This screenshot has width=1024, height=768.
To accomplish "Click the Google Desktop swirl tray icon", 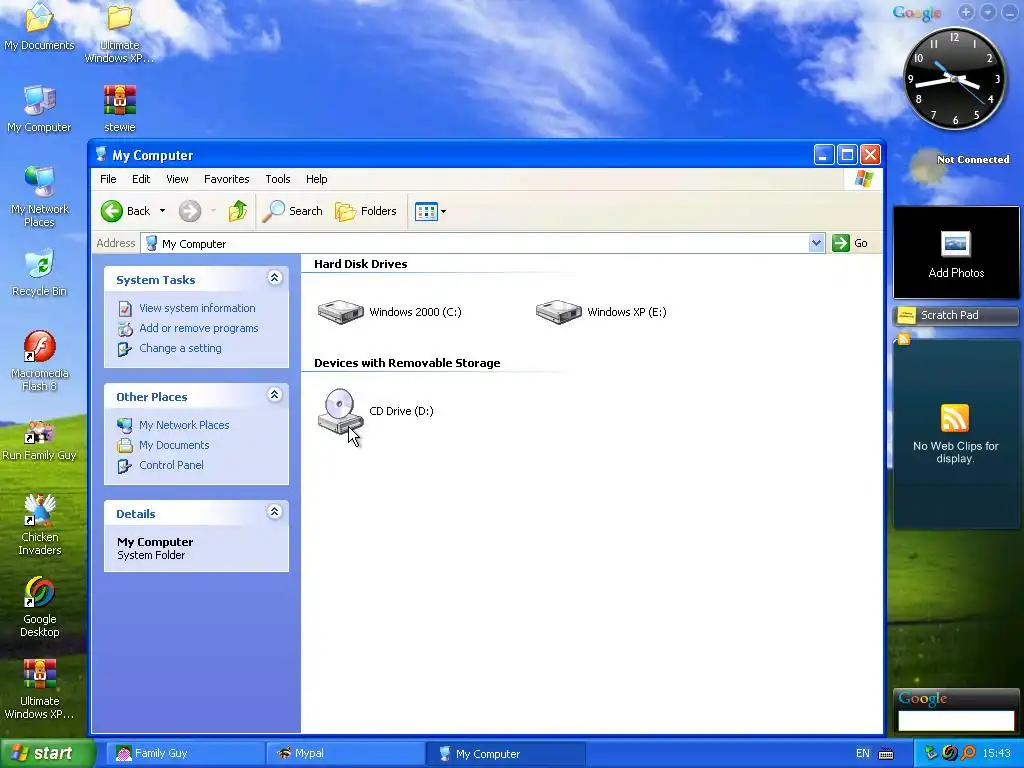I will click(x=950, y=754).
